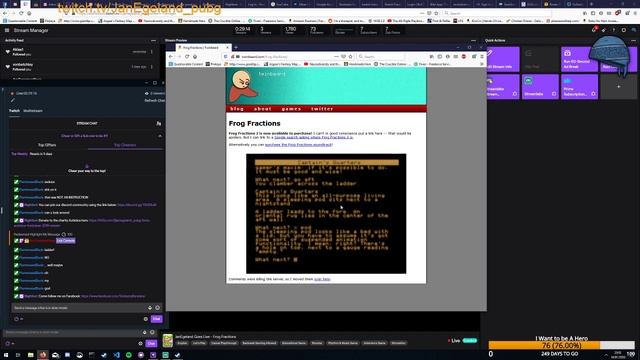Click the Run 60-Second Ad Break tile
The width and height of the screenshot is (640, 360).
click(x=579, y=59)
